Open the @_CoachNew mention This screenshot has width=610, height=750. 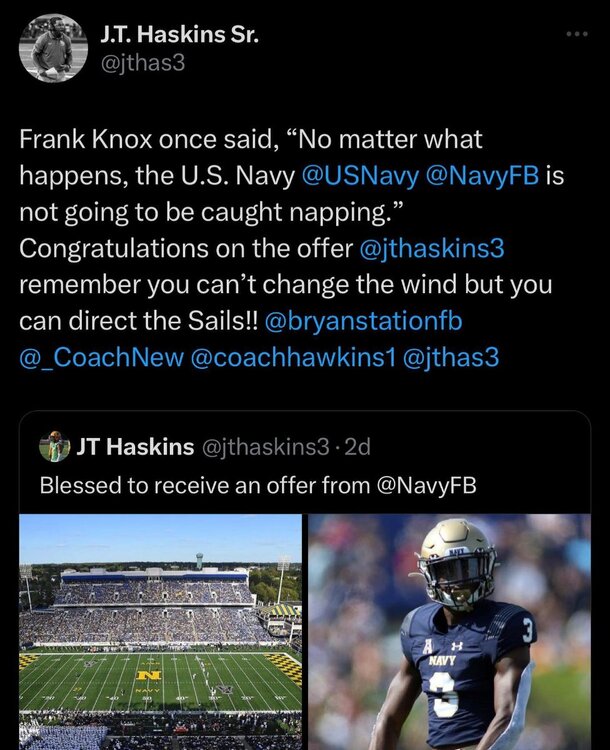tap(101, 357)
